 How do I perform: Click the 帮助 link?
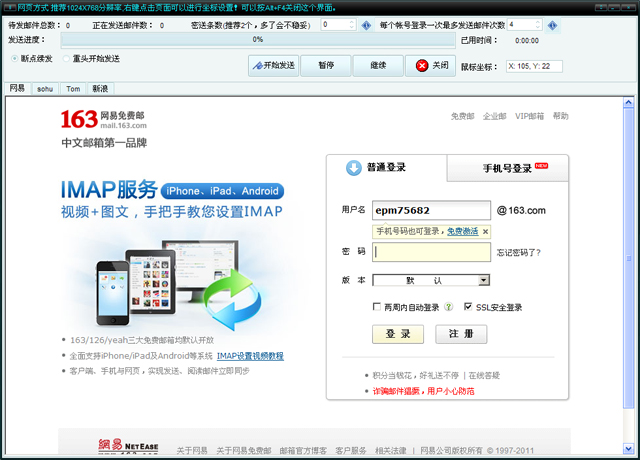coord(560,116)
